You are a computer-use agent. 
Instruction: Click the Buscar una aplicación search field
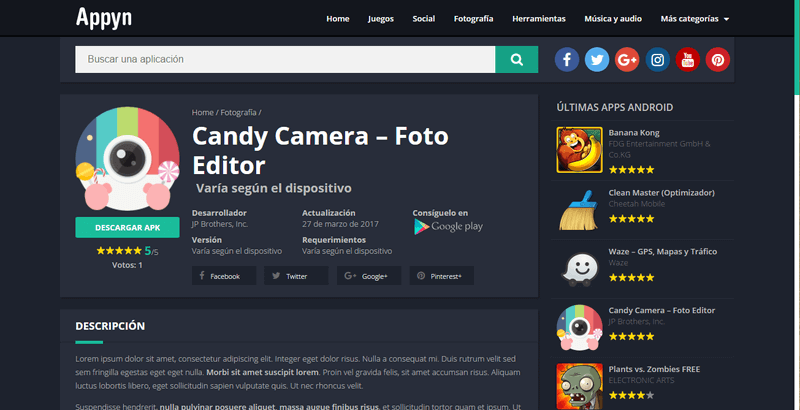point(285,60)
